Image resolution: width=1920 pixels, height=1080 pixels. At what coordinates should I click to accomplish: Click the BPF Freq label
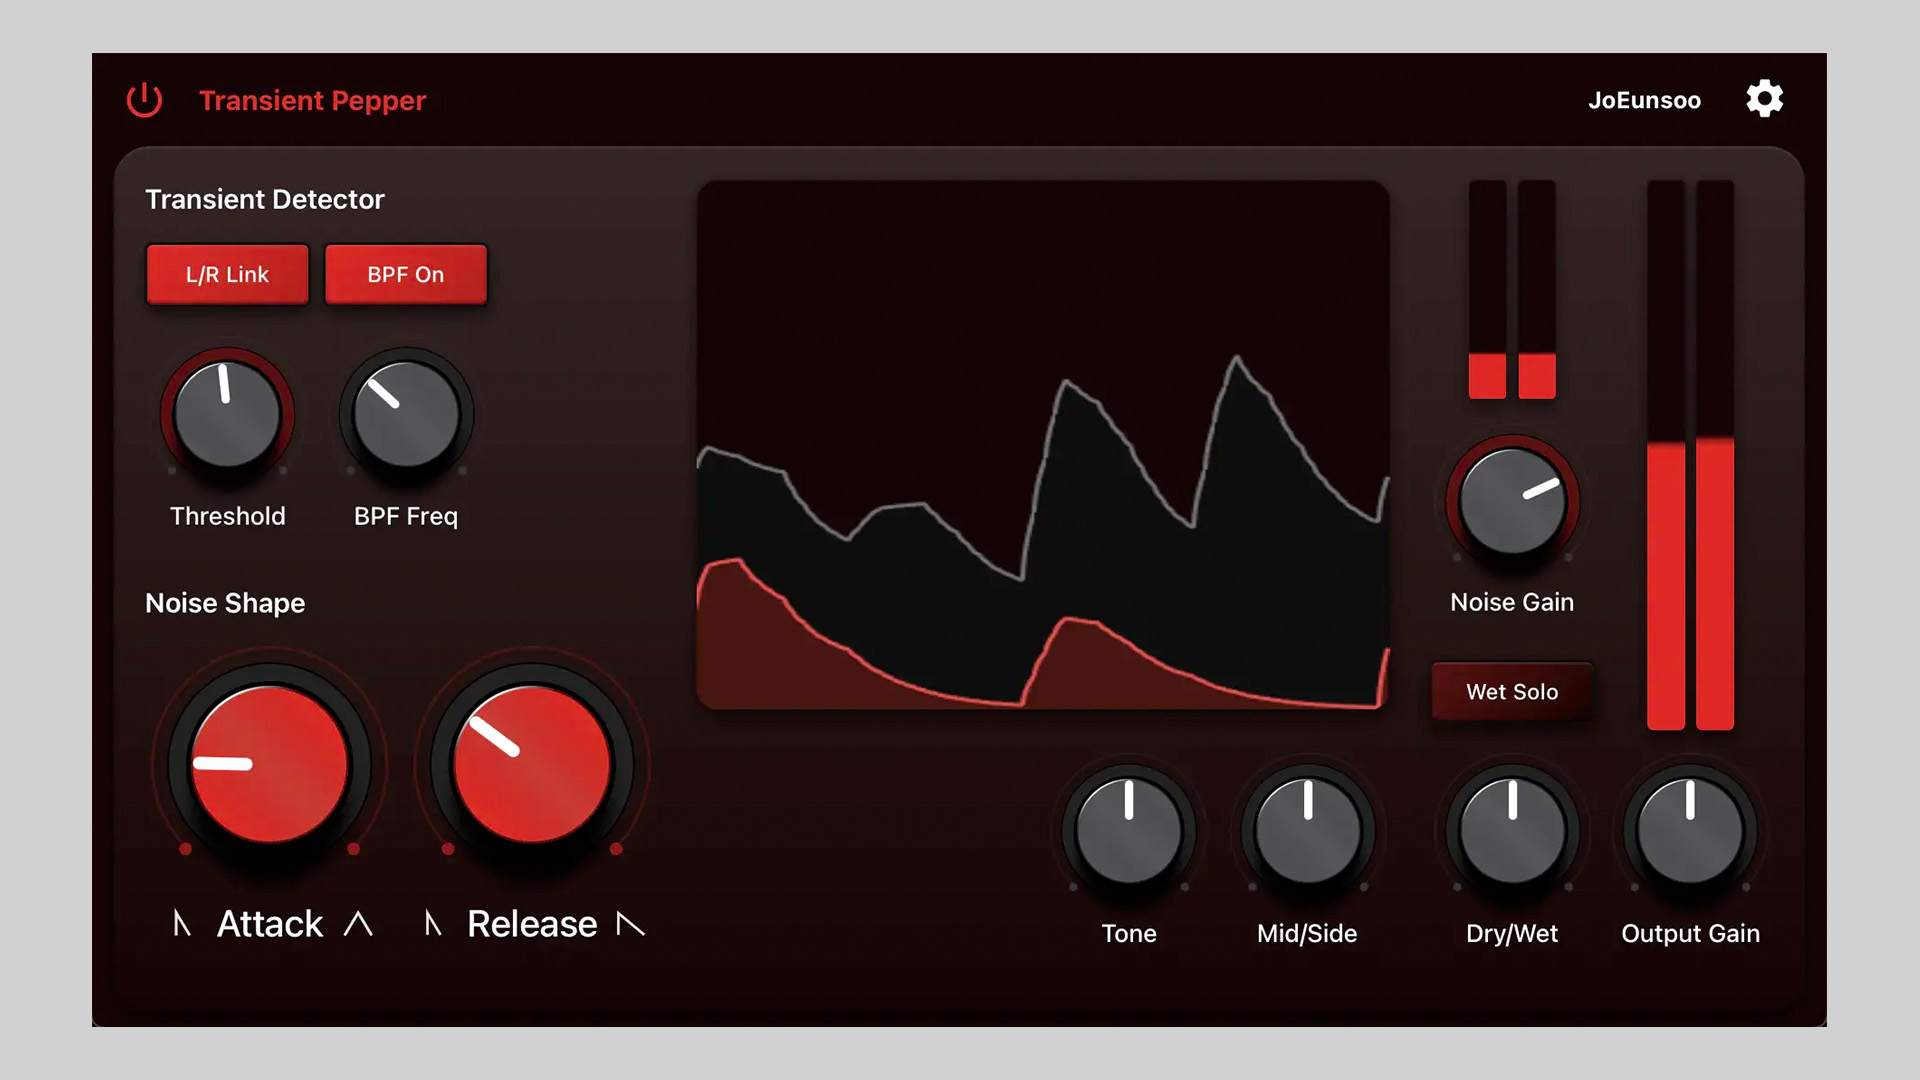click(406, 516)
